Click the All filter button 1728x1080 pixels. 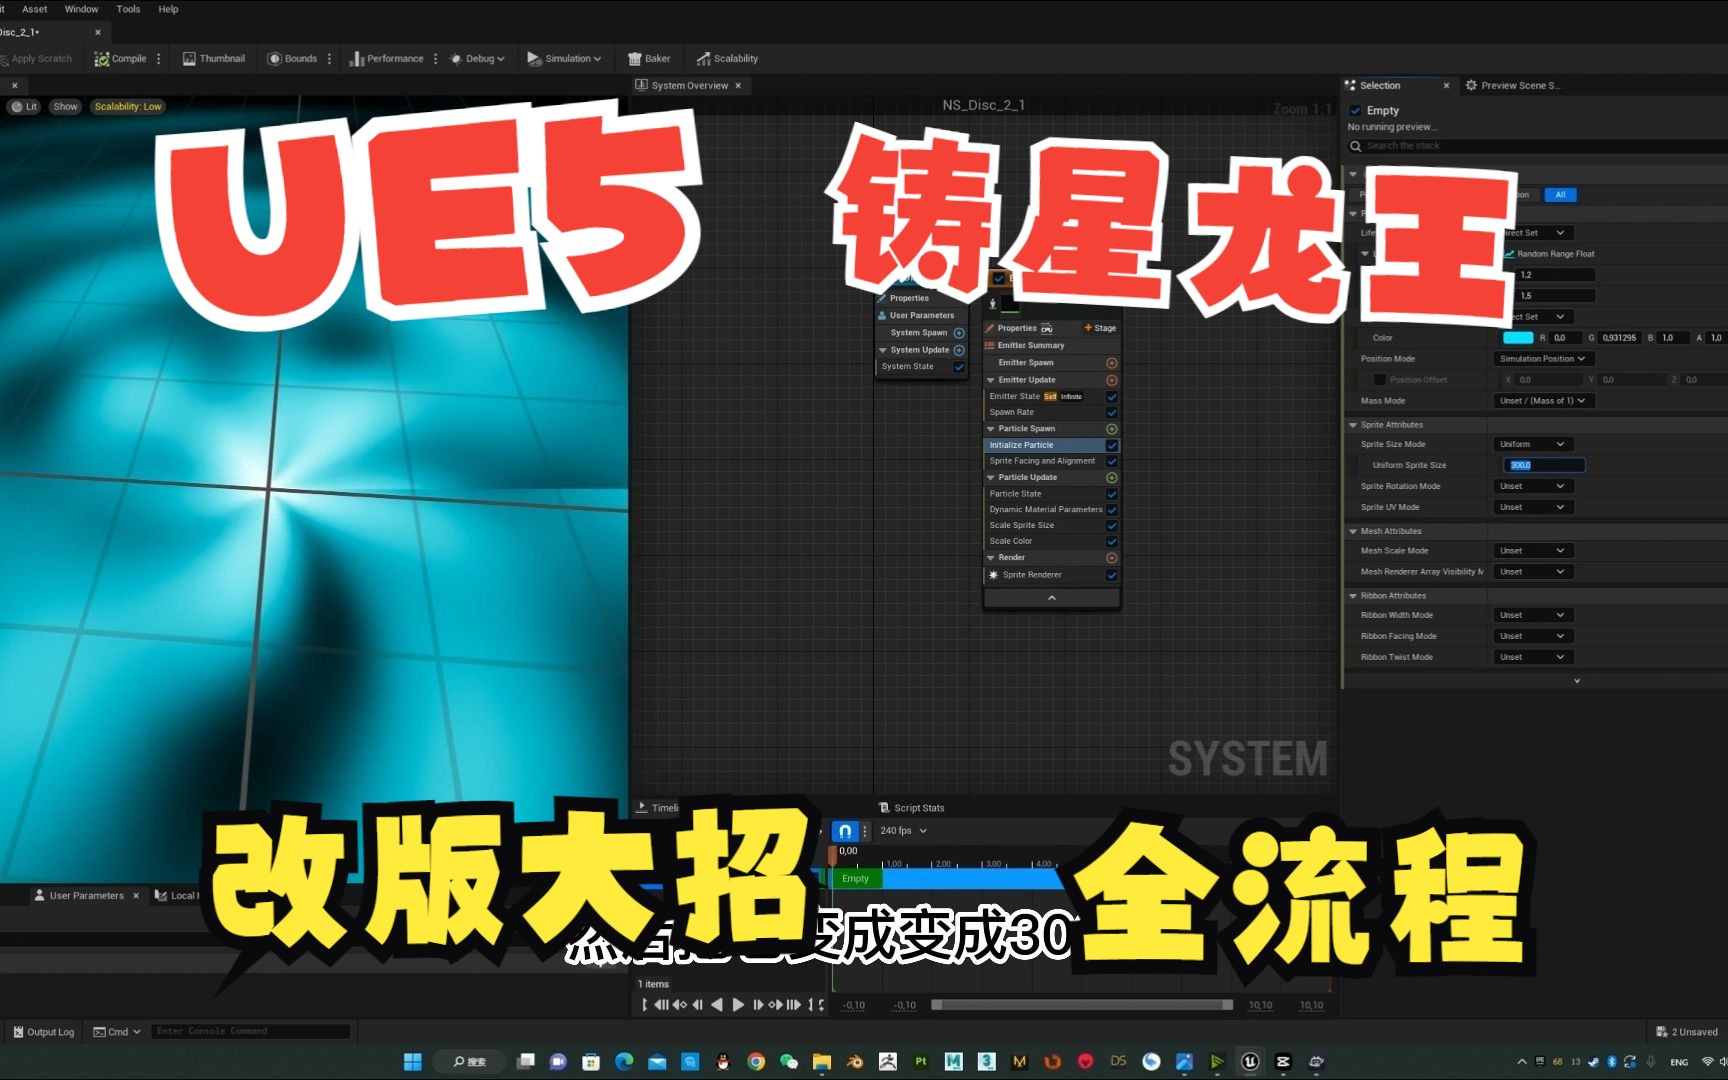click(1560, 195)
